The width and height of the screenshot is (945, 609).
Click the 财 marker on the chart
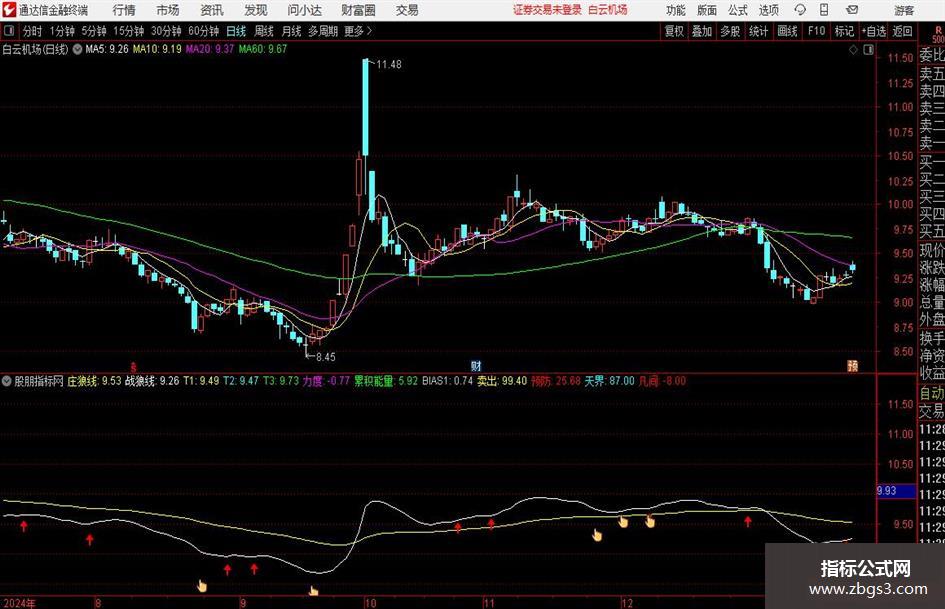pos(476,366)
